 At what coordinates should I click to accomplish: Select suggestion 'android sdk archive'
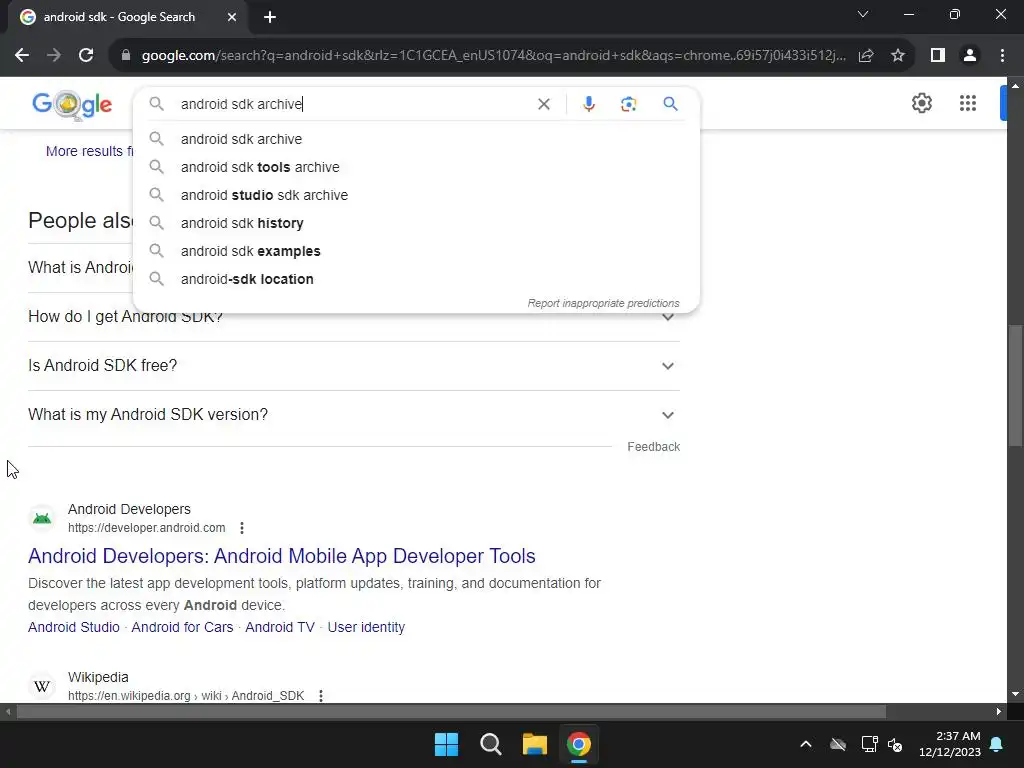coord(416,139)
